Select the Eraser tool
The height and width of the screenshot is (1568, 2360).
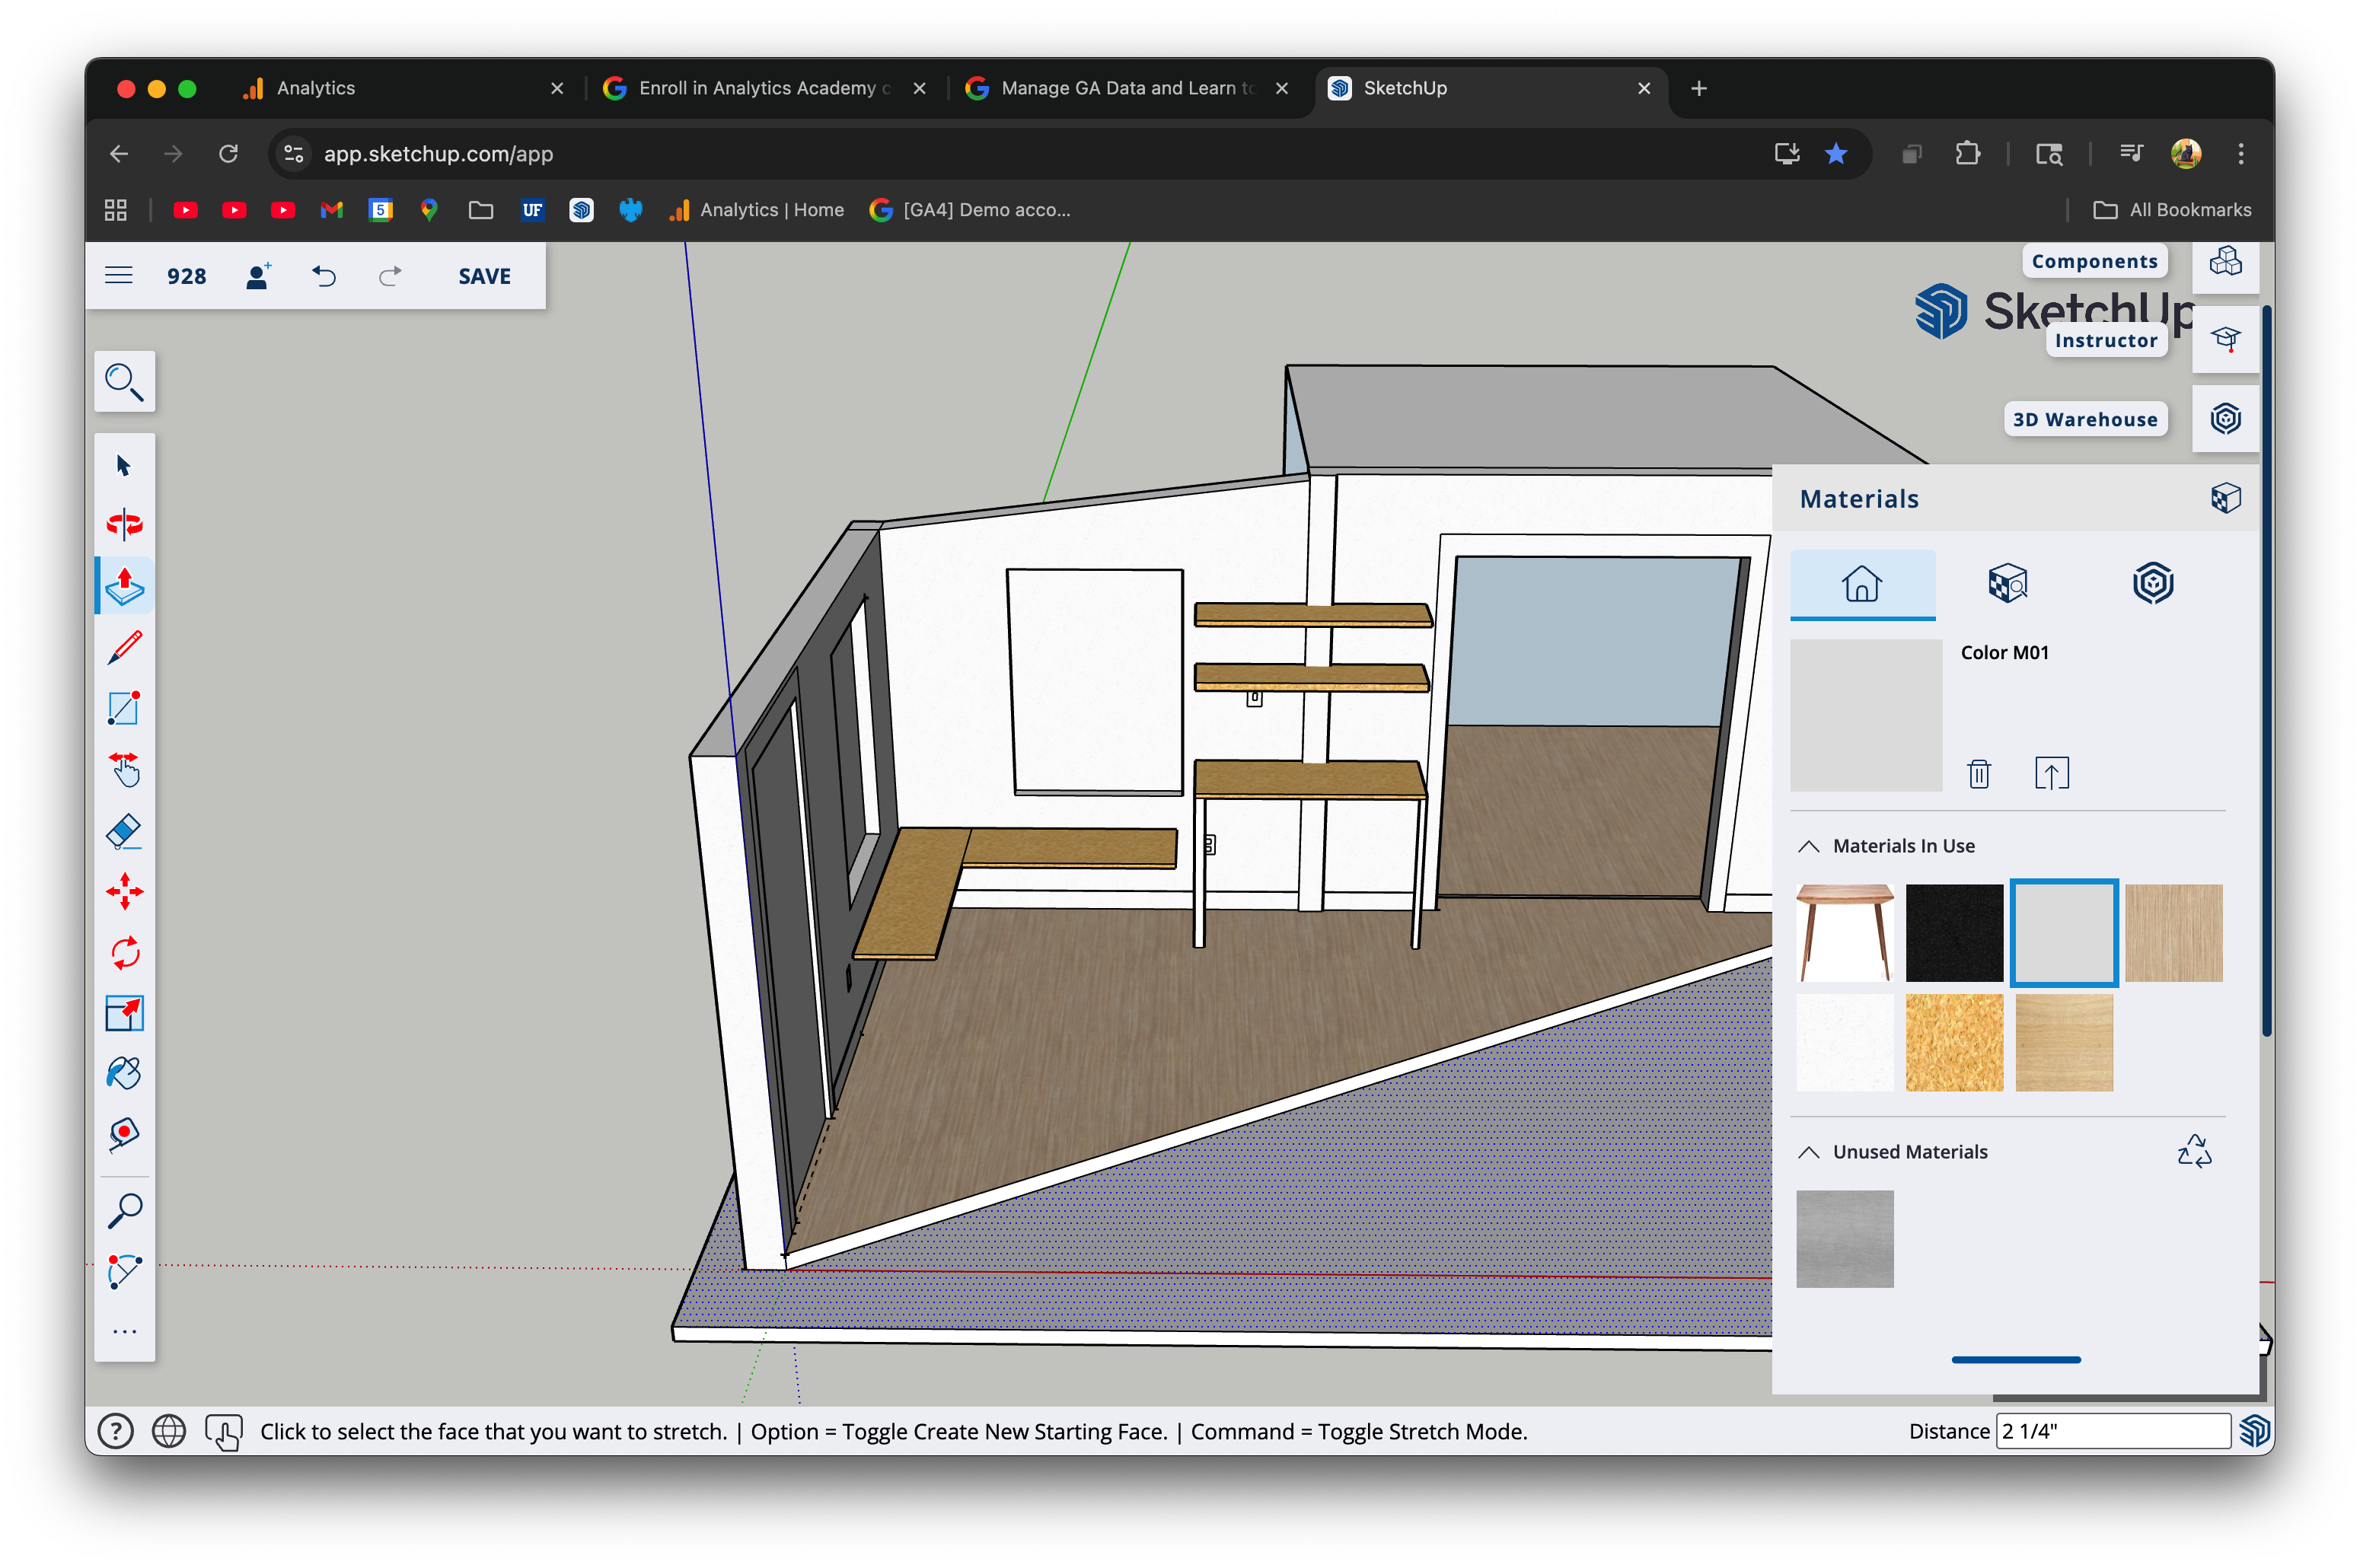click(x=124, y=832)
